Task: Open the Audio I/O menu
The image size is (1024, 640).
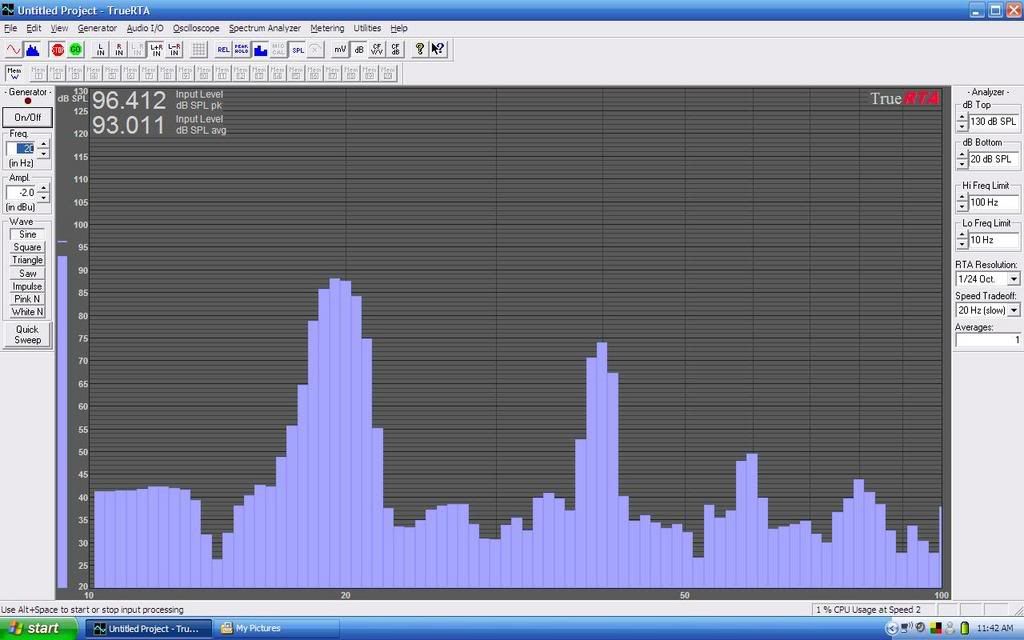Action: tap(145, 28)
